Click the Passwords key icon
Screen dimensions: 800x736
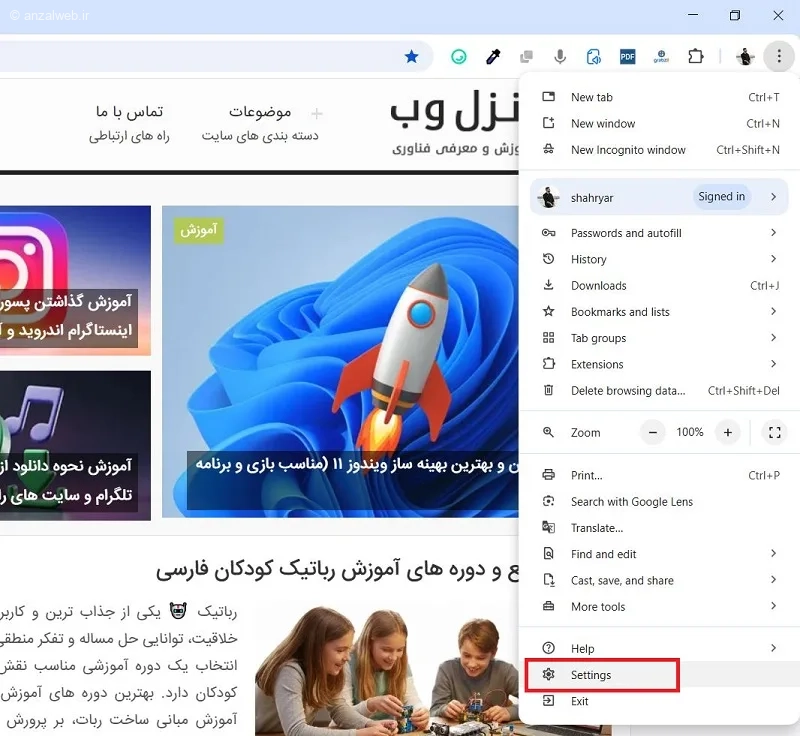[x=548, y=233]
